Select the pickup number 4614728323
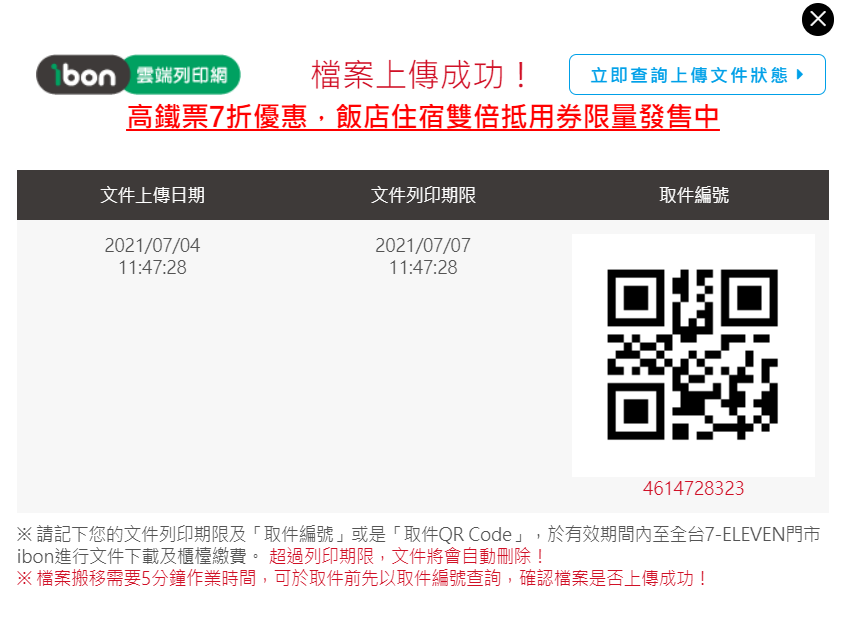The image size is (842, 623). [x=693, y=488]
